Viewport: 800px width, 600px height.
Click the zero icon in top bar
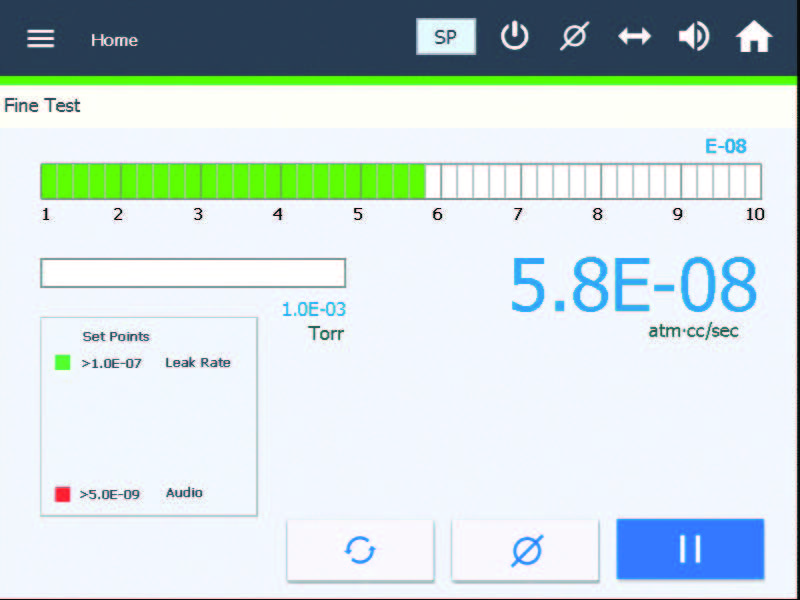click(574, 36)
